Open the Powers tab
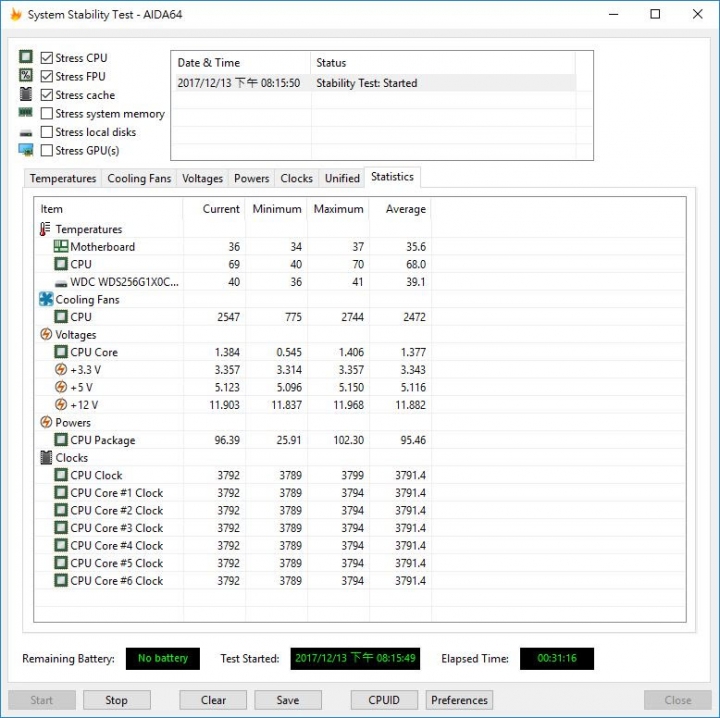720x718 pixels. point(251,178)
